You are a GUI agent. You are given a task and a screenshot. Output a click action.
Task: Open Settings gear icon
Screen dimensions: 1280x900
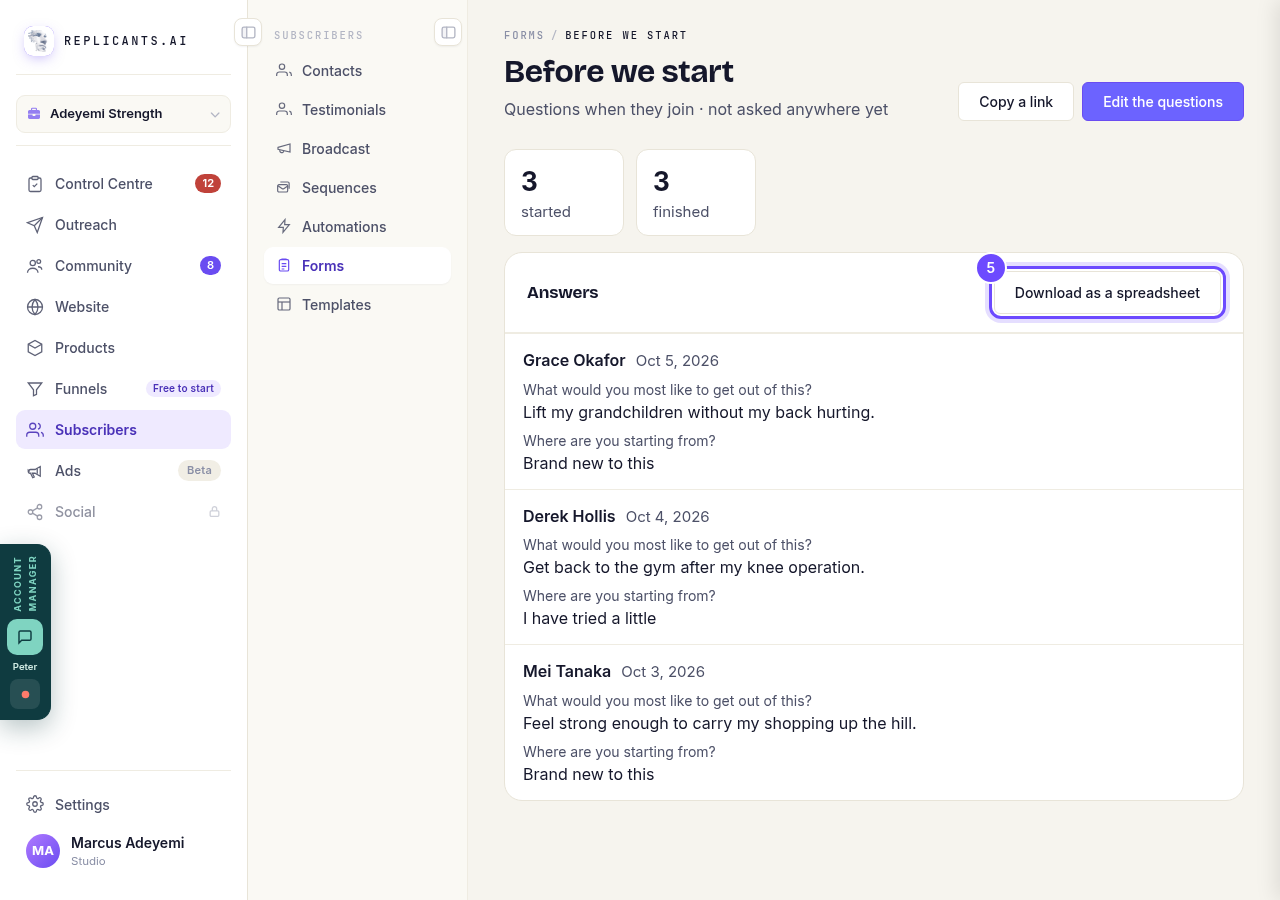click(35, 805)
